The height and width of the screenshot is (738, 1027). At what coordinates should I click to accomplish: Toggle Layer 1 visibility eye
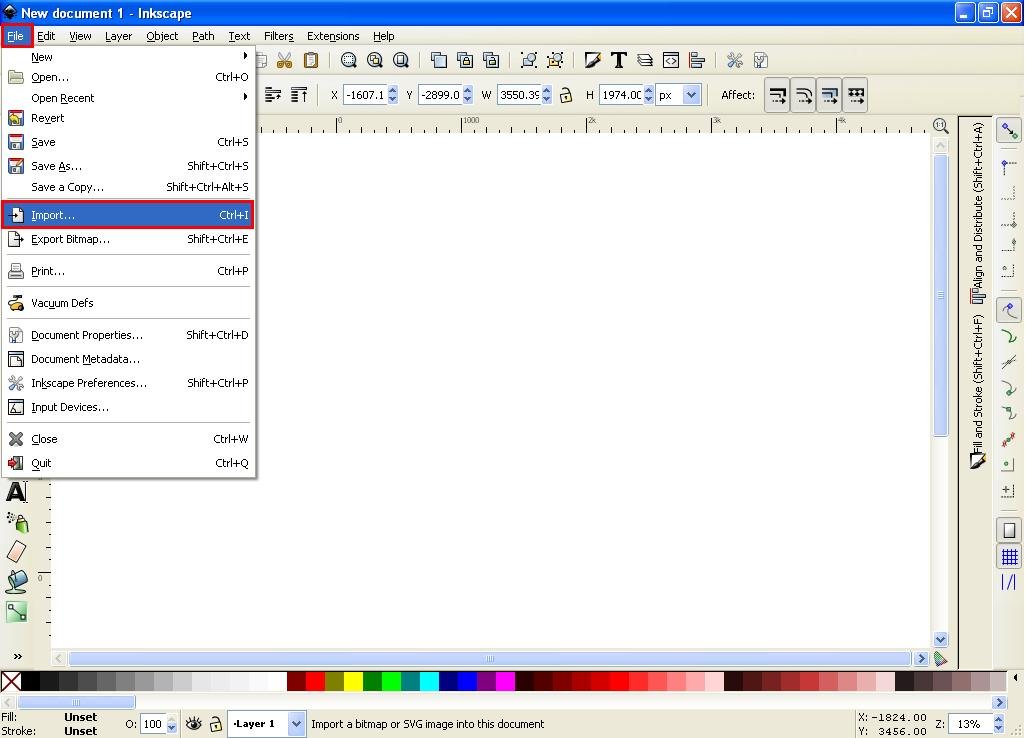click(x=194, y=724)
